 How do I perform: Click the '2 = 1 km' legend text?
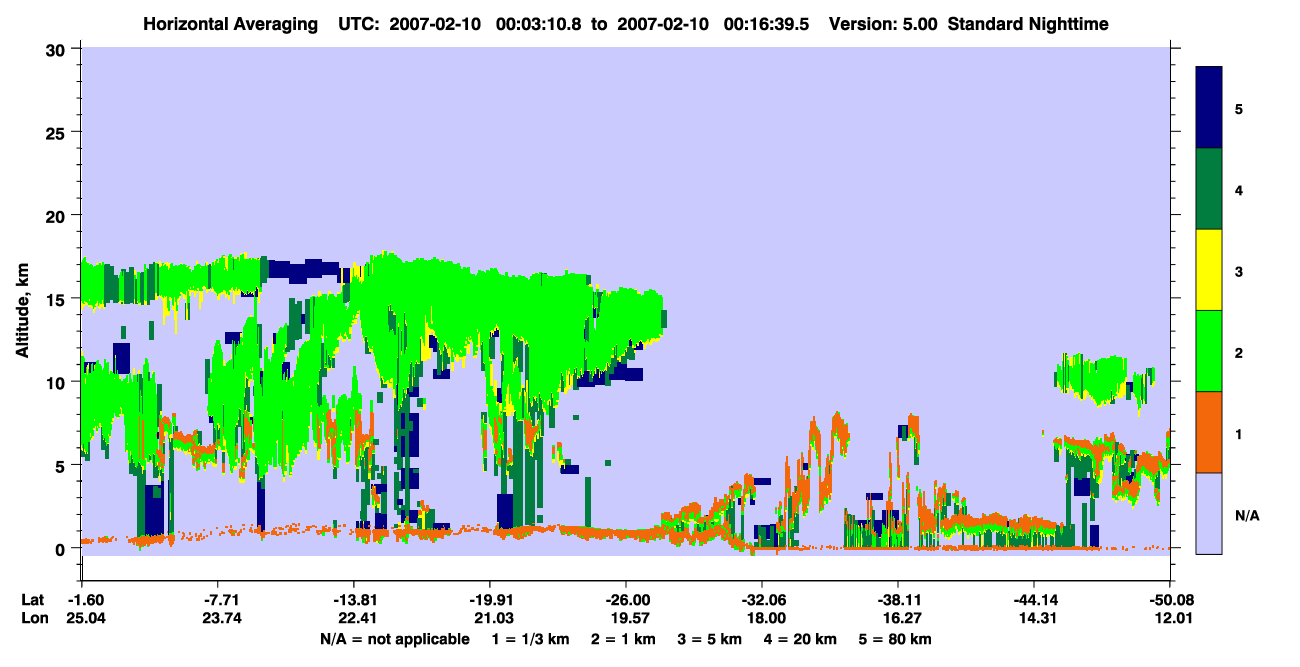pos(624,639)
